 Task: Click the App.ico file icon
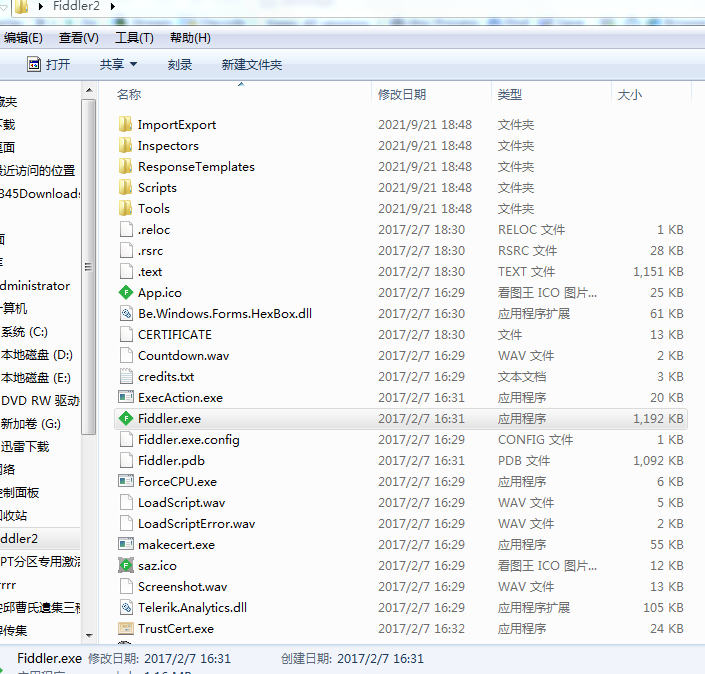pyautogui.click(x=126, y=293)
